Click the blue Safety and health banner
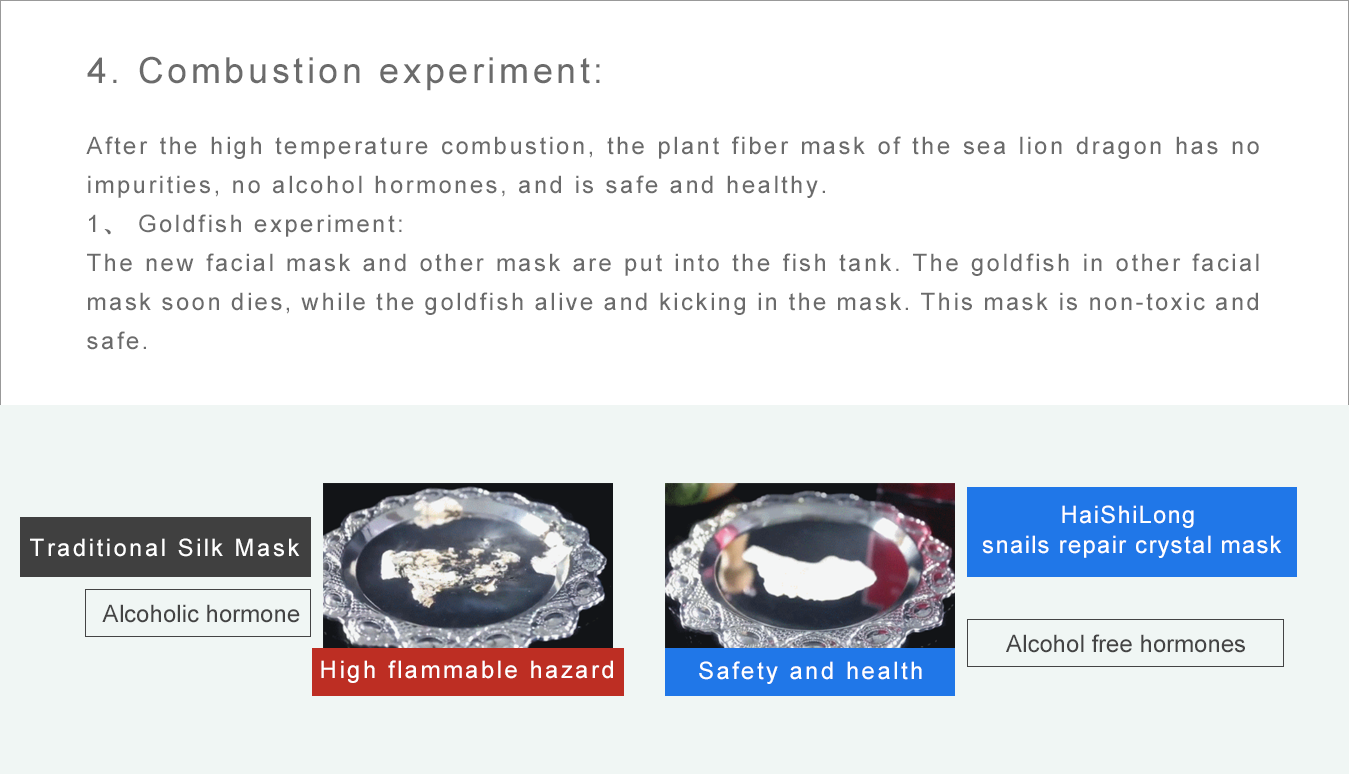 point(810,671)
